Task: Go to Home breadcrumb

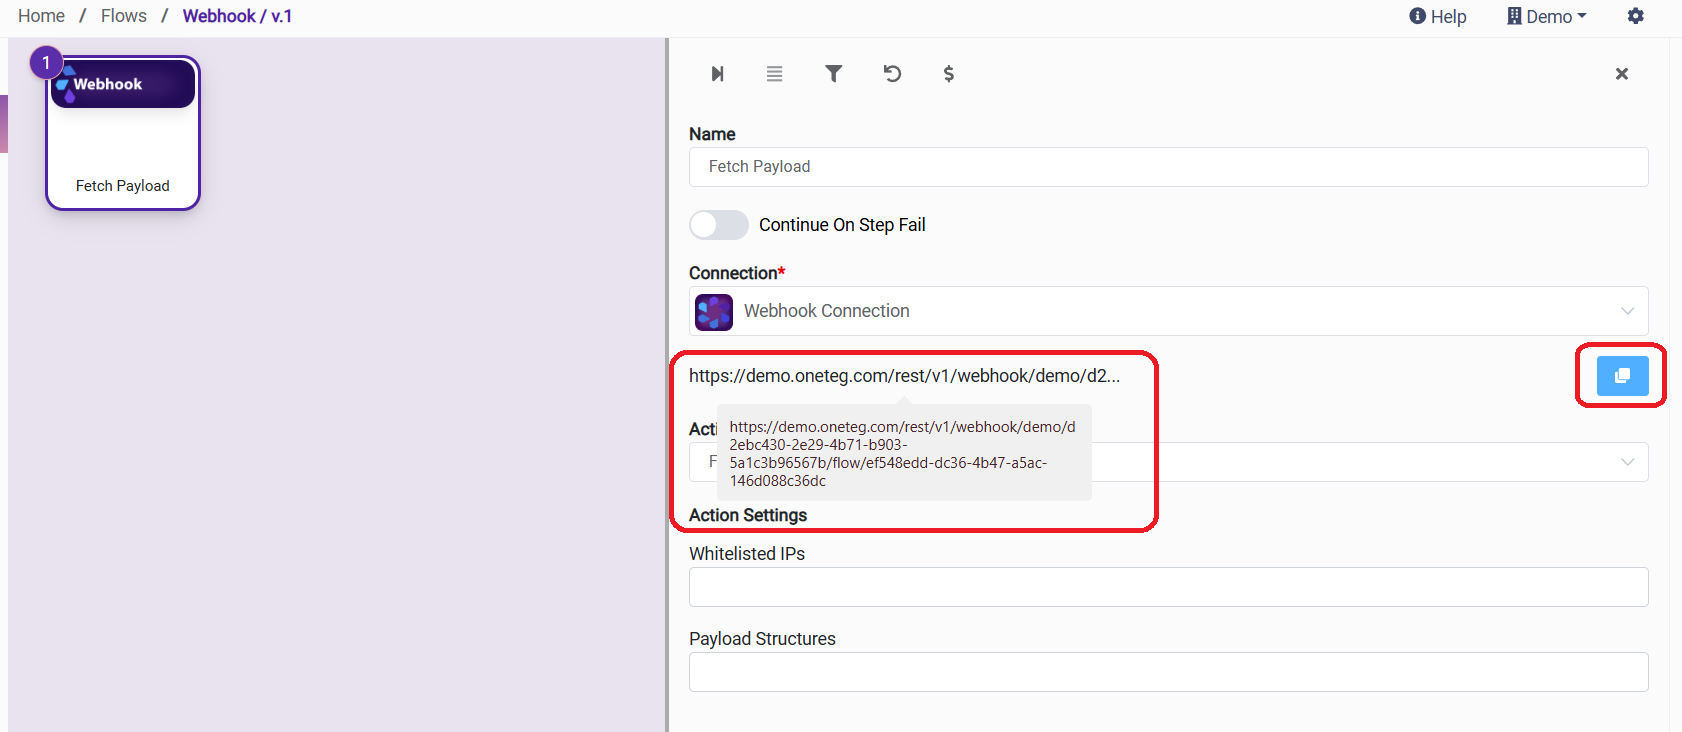Action: click(41, 16)
